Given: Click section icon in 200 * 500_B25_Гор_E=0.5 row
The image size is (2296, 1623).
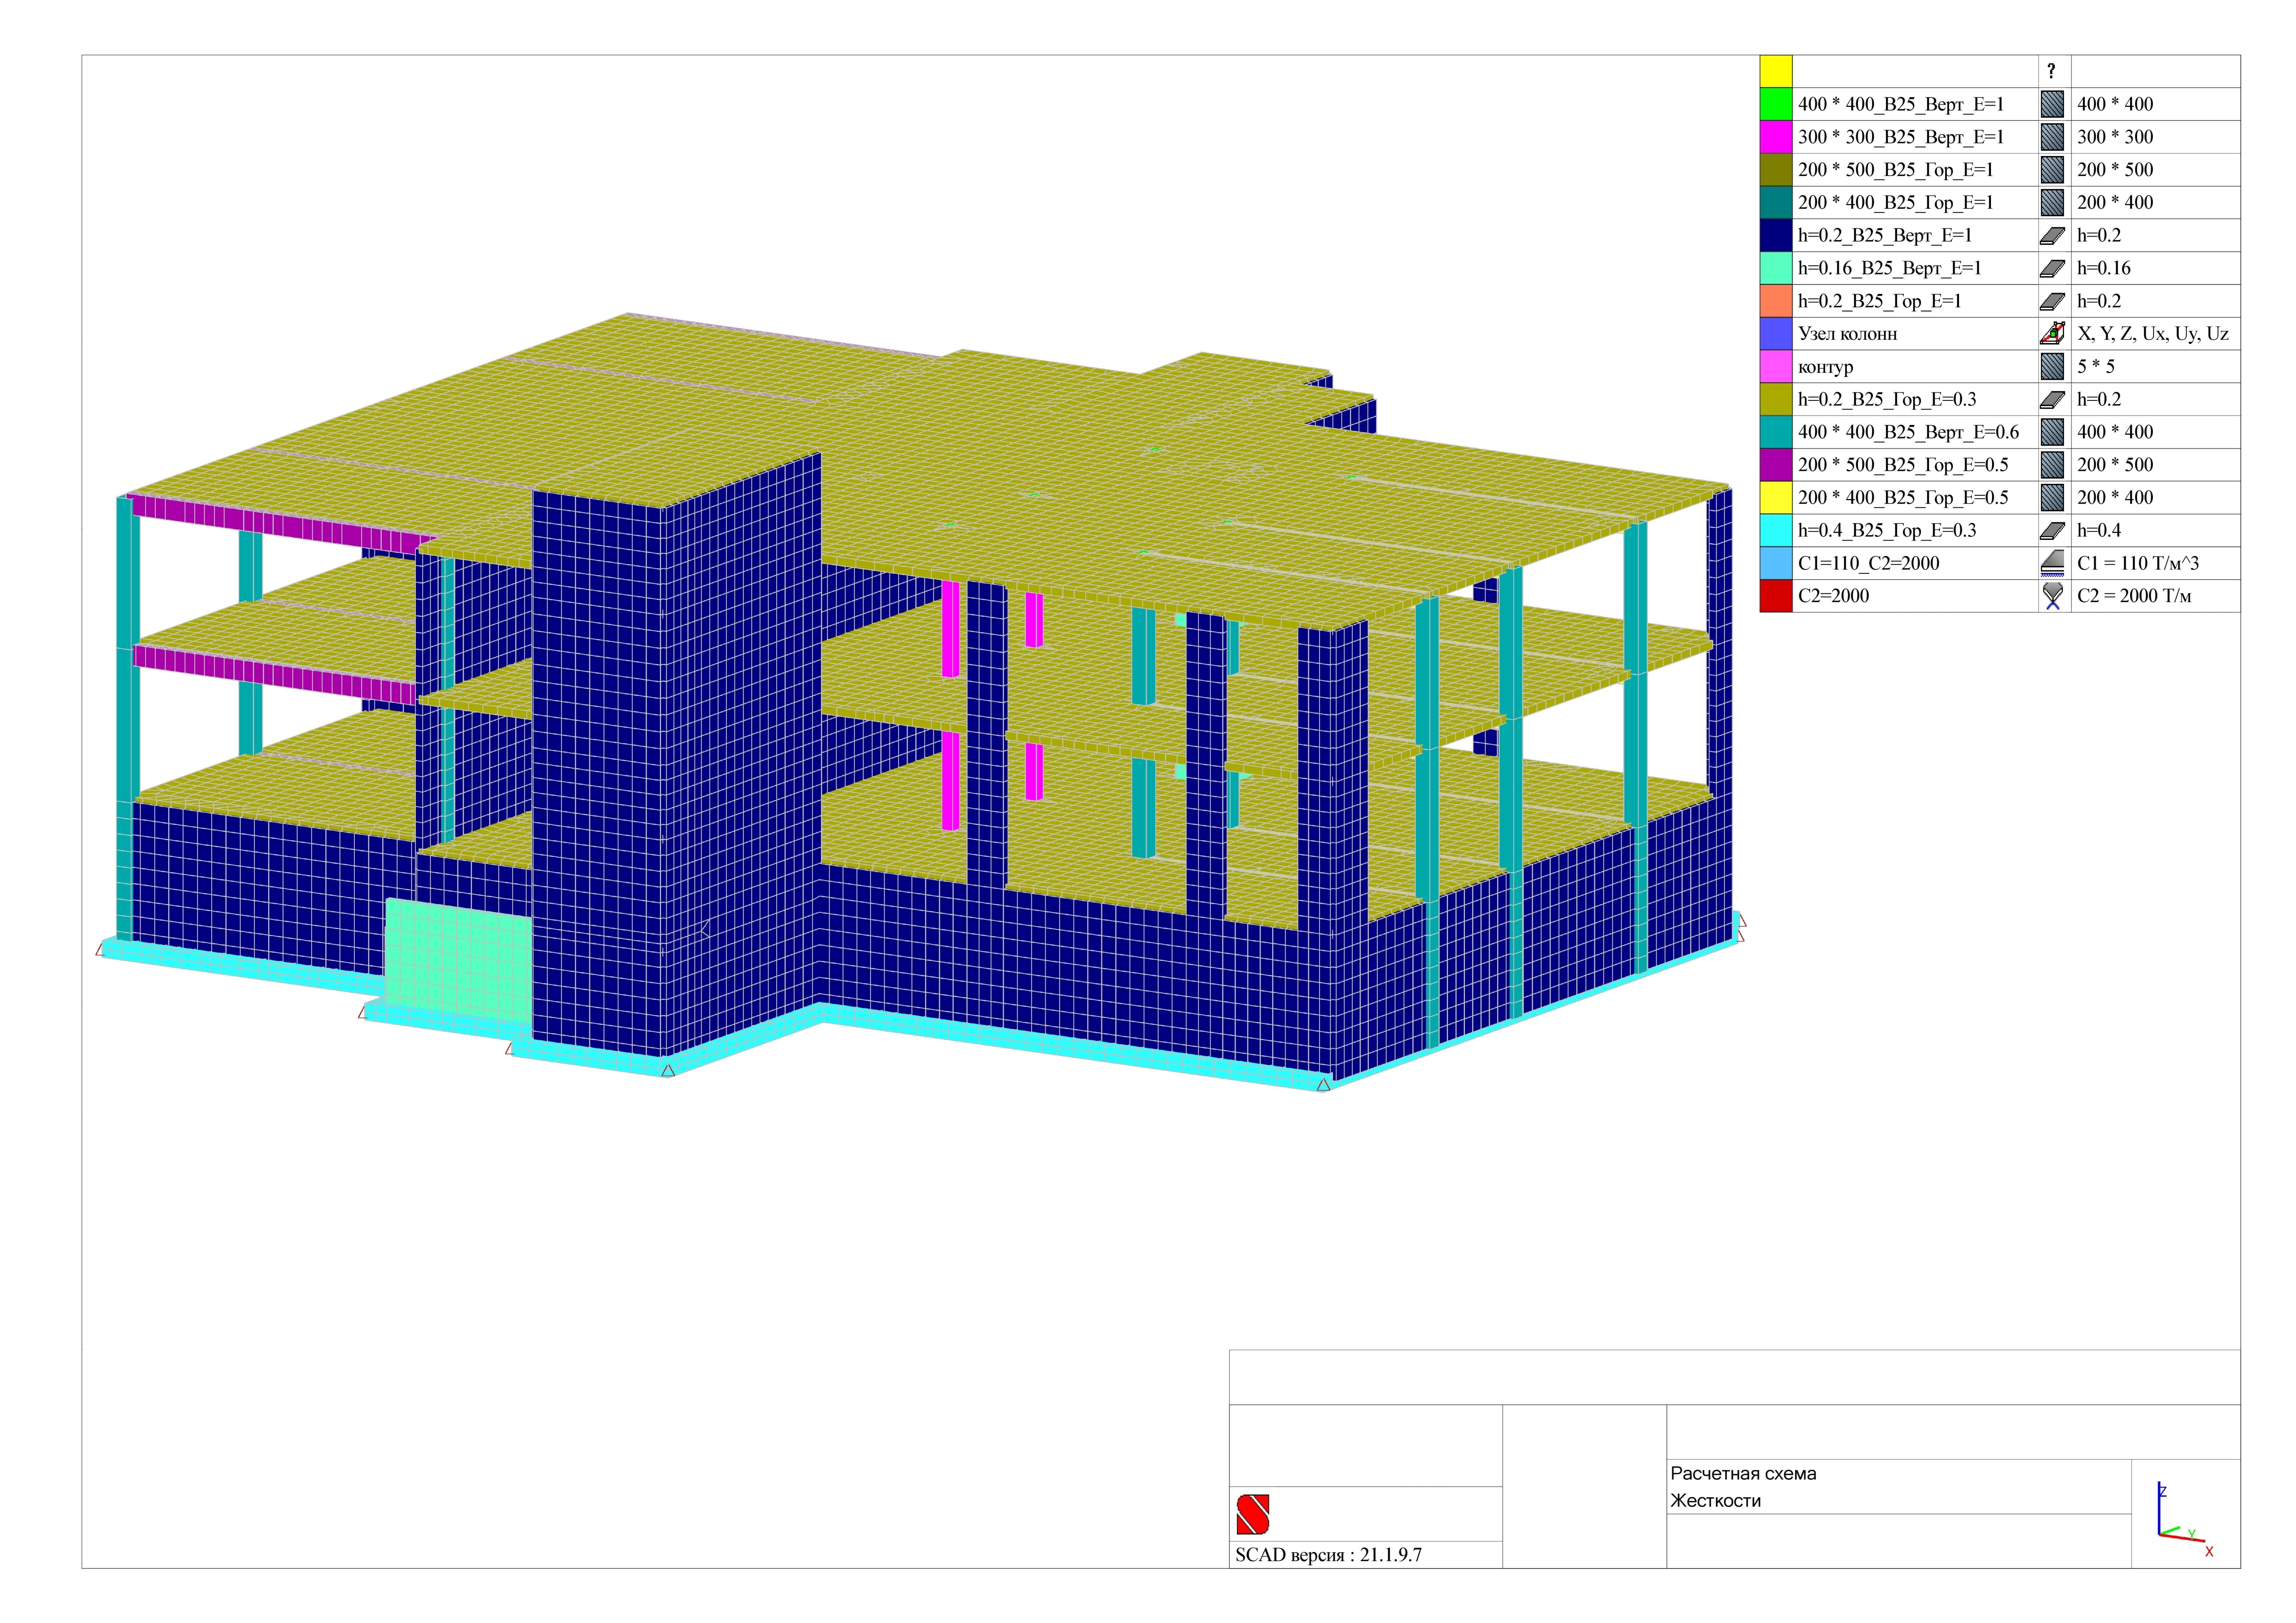Looking at the screenshot, I should [2052, 465].
